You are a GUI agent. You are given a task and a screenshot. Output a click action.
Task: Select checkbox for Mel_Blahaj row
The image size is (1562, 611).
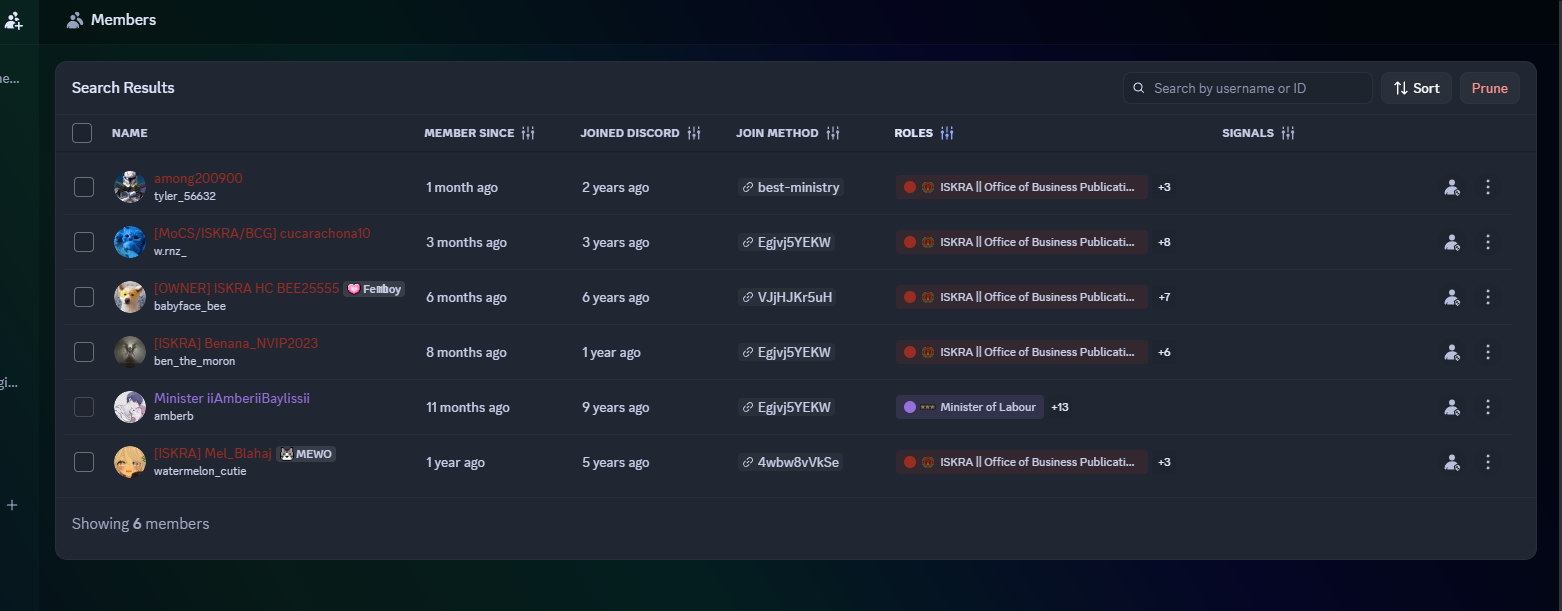[x=84, y=462]
